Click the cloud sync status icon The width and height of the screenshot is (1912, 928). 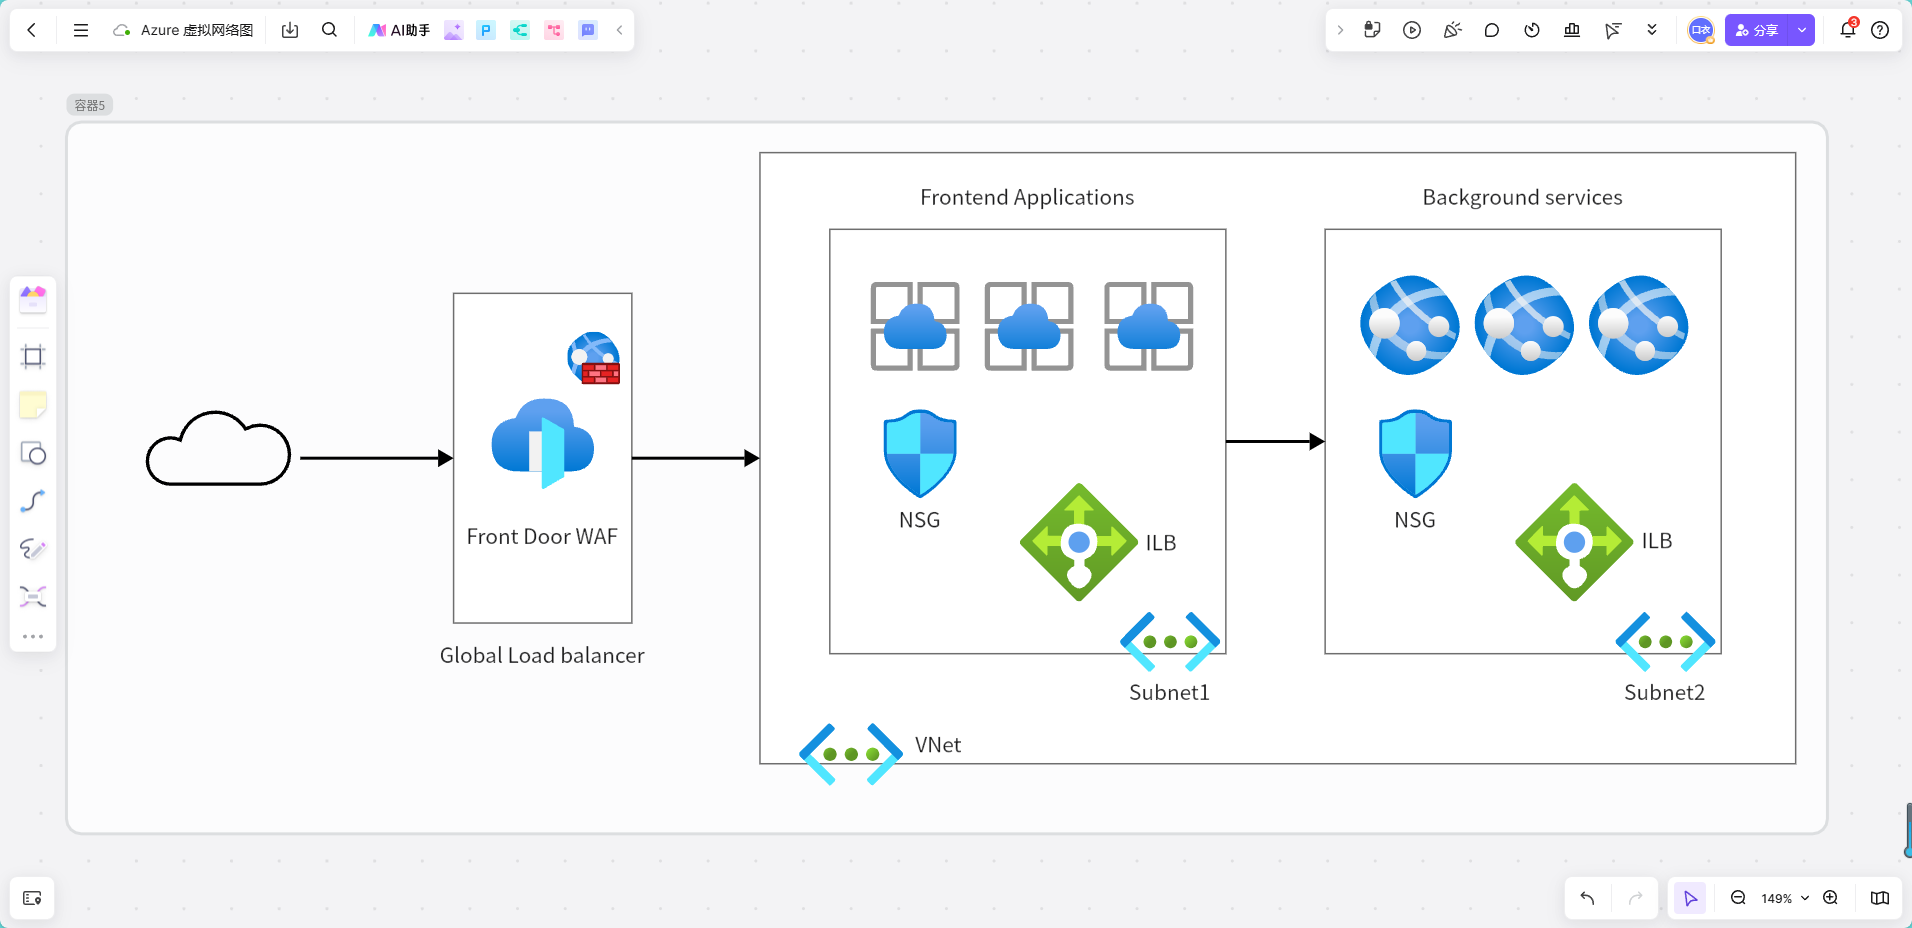click(122, 30)
